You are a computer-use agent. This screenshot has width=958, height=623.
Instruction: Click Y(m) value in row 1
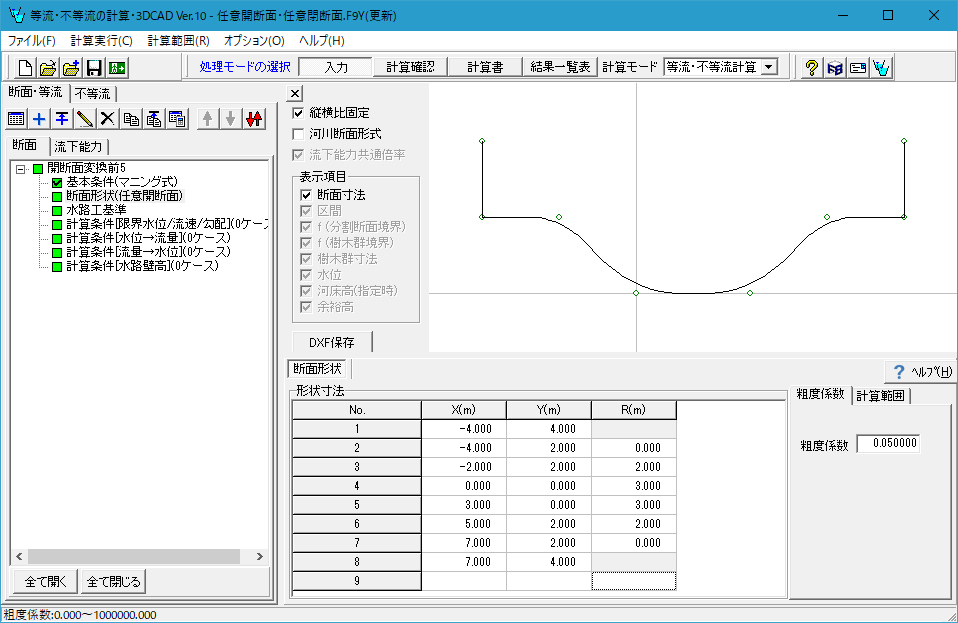tap(549, 429)
